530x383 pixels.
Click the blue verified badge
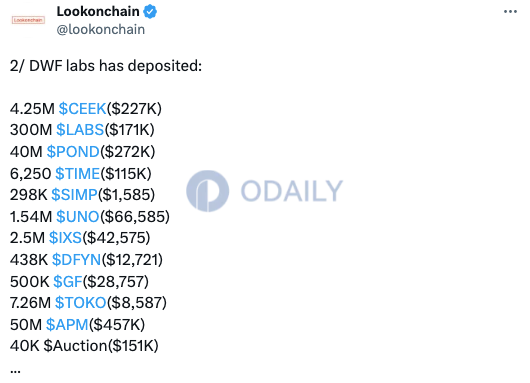[150, 12]
